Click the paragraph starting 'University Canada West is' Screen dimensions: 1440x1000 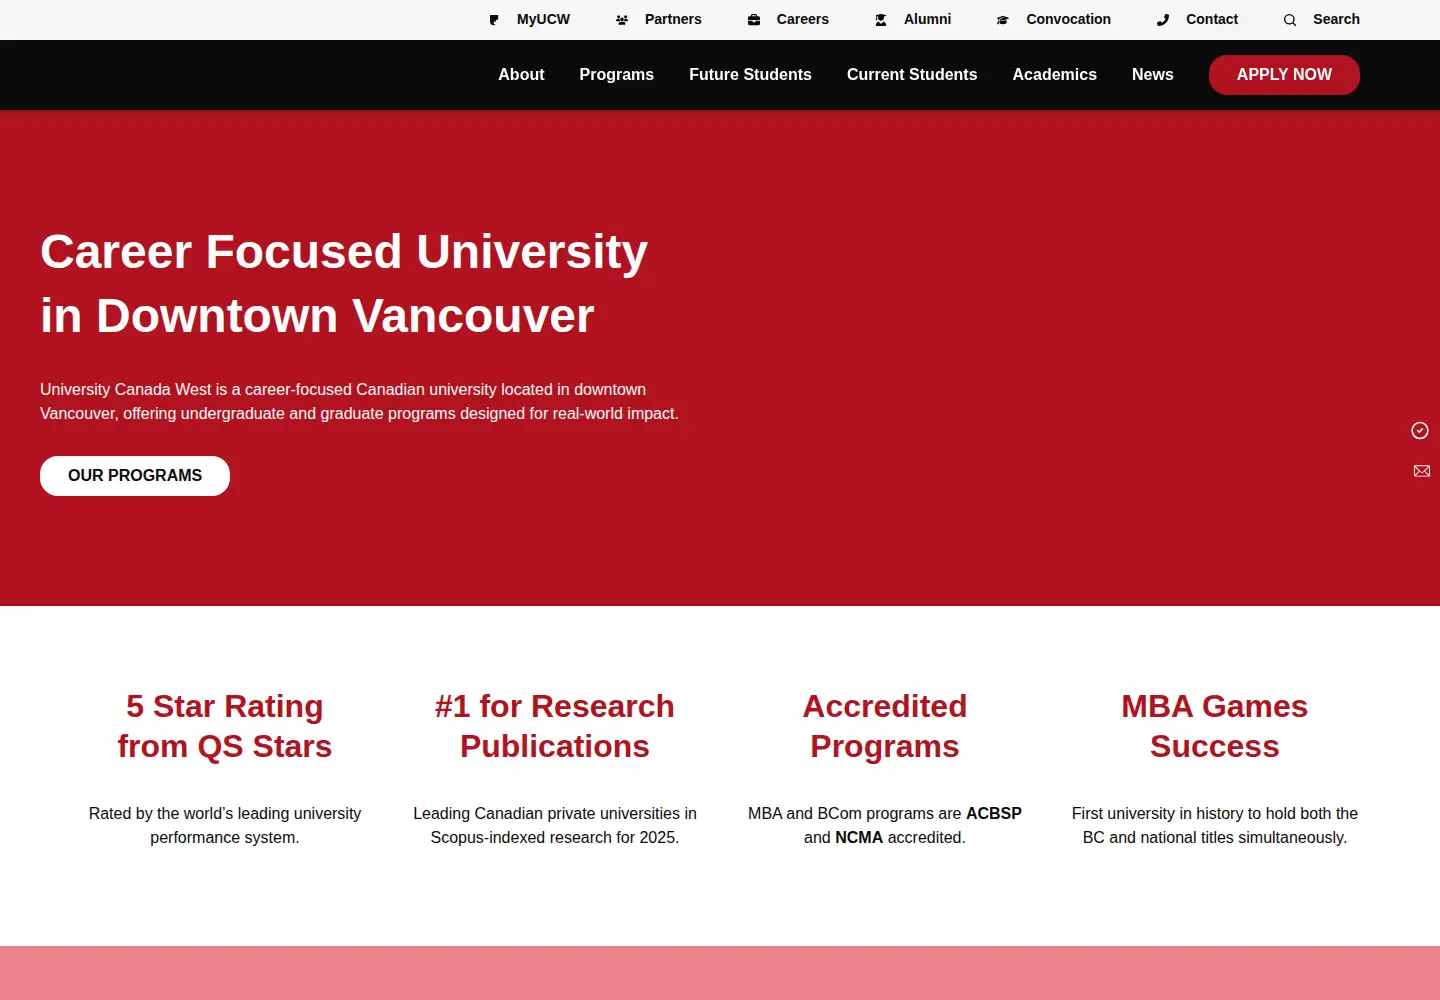360,401
